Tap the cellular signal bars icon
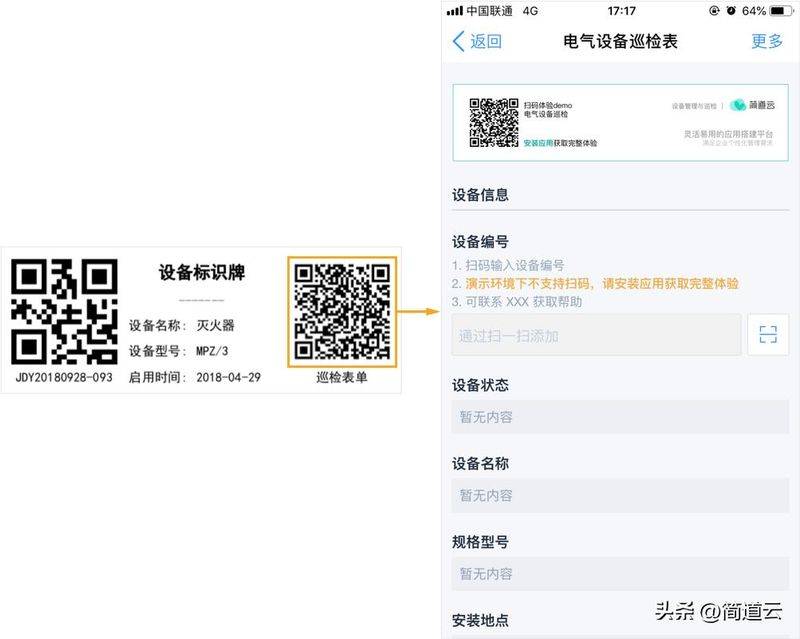This screenshot has height=639, width=800. click(454, 11)
